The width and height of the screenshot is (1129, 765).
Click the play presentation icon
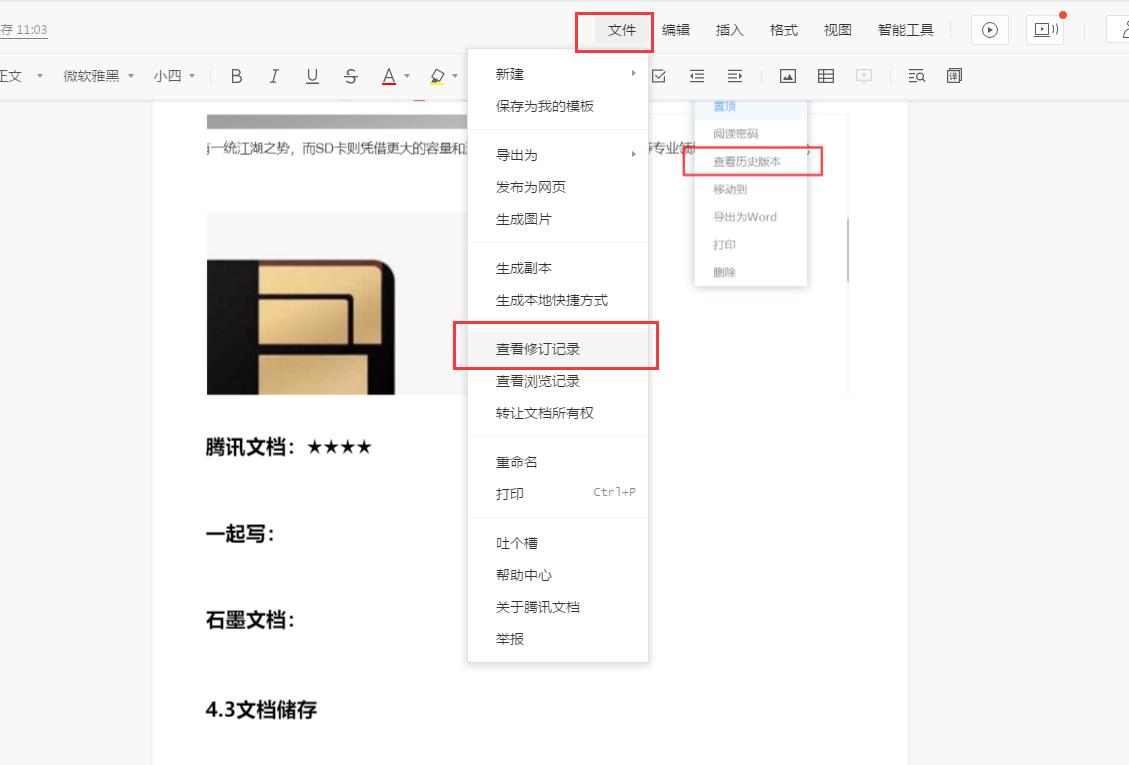[x=989, y=30]
